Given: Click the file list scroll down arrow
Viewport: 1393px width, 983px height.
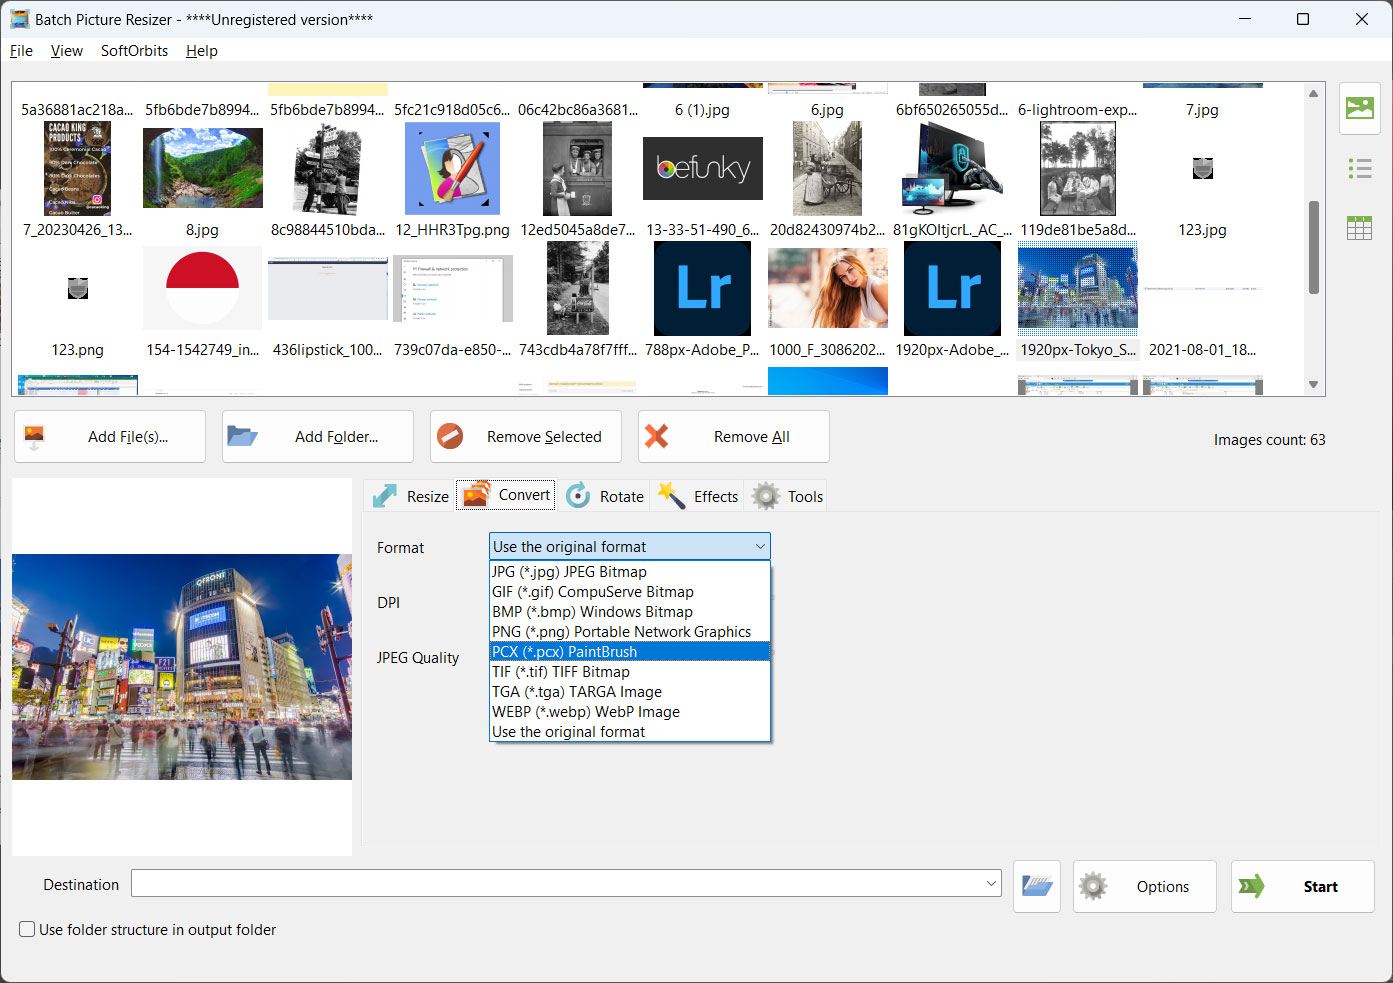Looking at the screenshot, I should click(1313, 384).
